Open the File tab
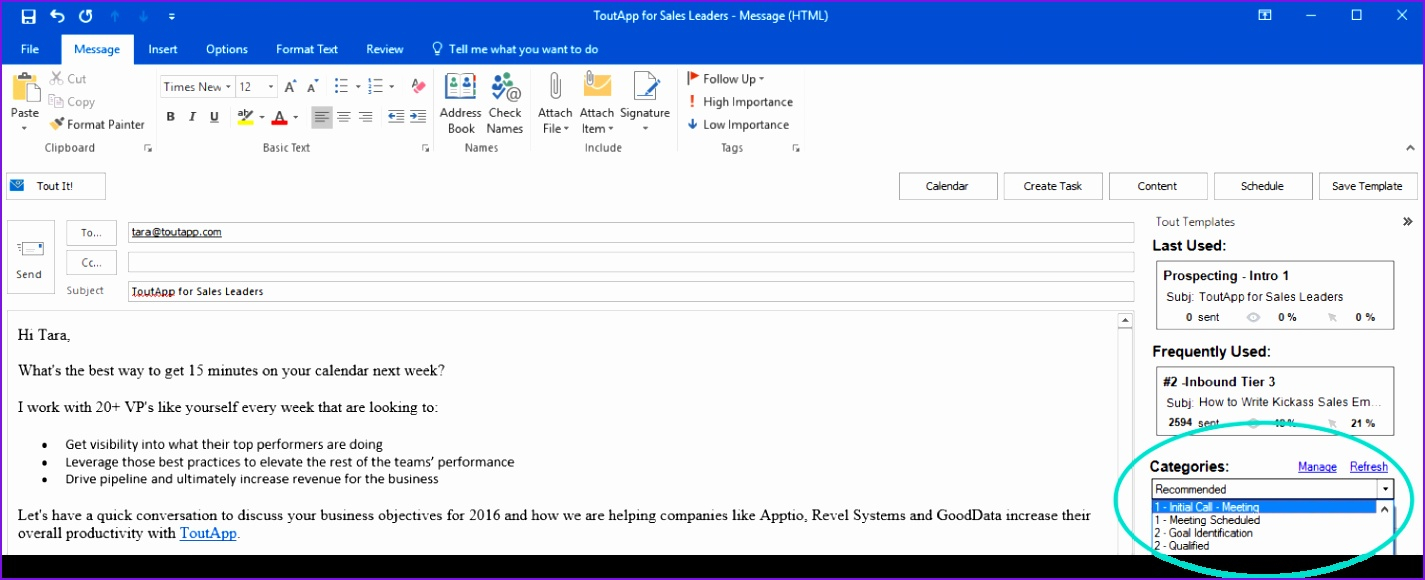Image resolution: width=1425 pixels, height=580 pixels. pyautogui.click(x=30, y=49)
